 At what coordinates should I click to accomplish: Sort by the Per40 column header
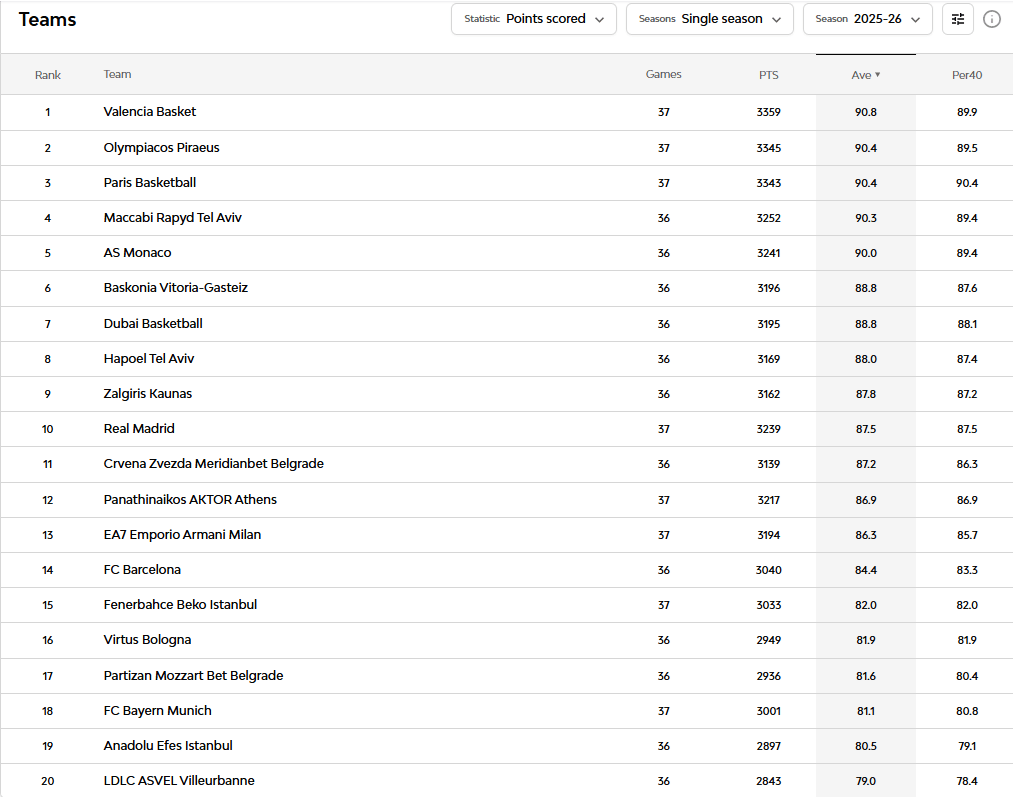click(966, 75)
